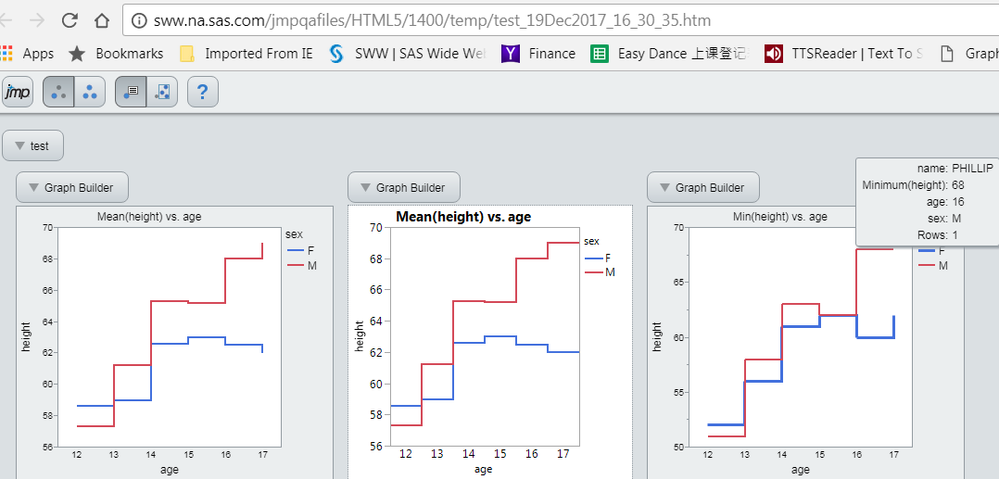999x479 pixels.
Task: Open the Apps grid shortcut
Action: point(27,54)
